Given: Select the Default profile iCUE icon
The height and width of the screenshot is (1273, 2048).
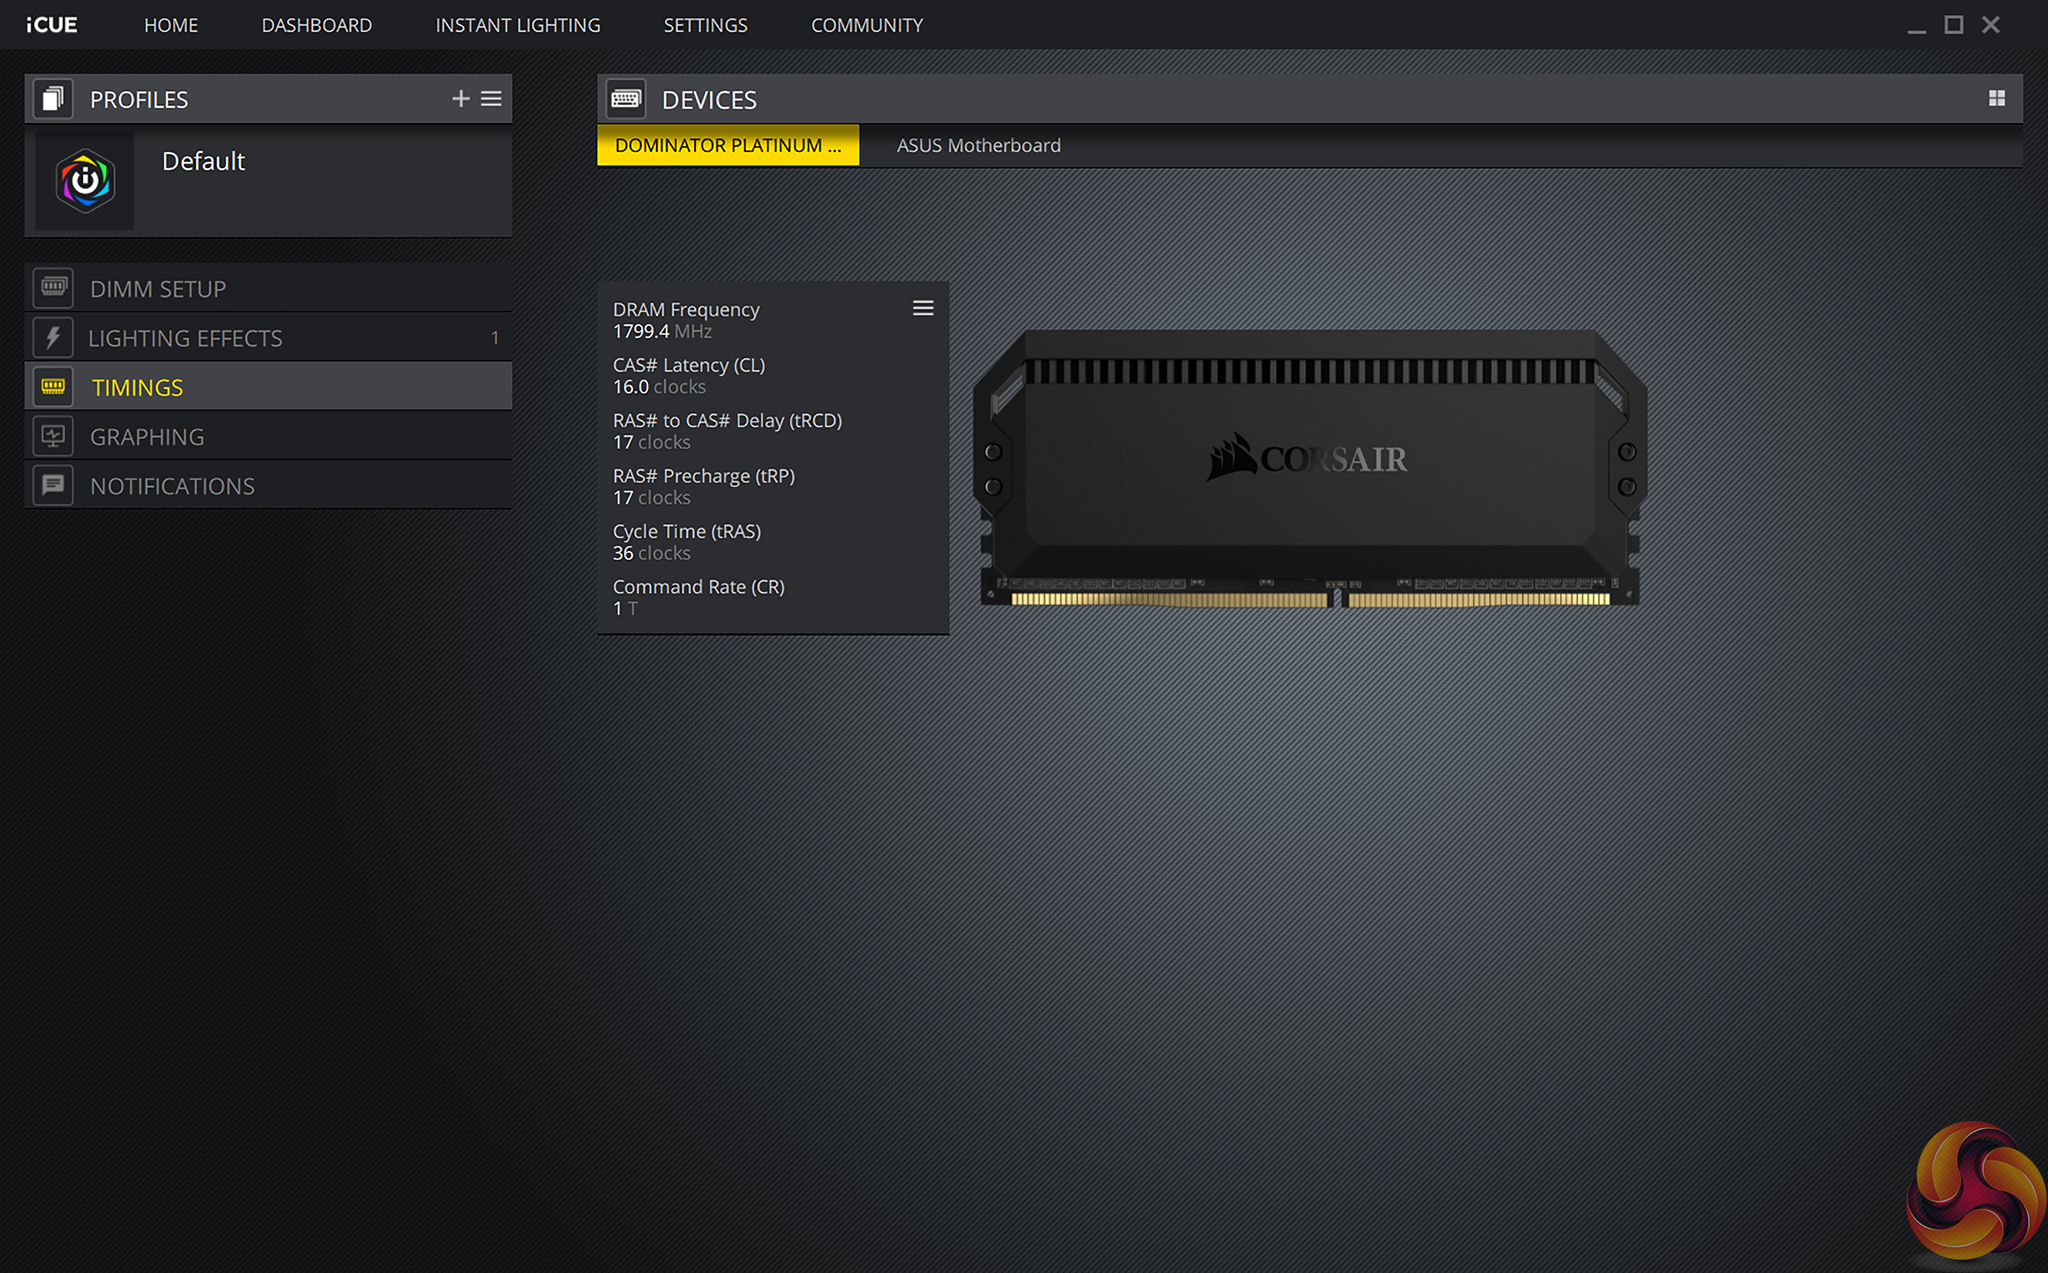Looking at the screenshot, I should tap(85, 181).
